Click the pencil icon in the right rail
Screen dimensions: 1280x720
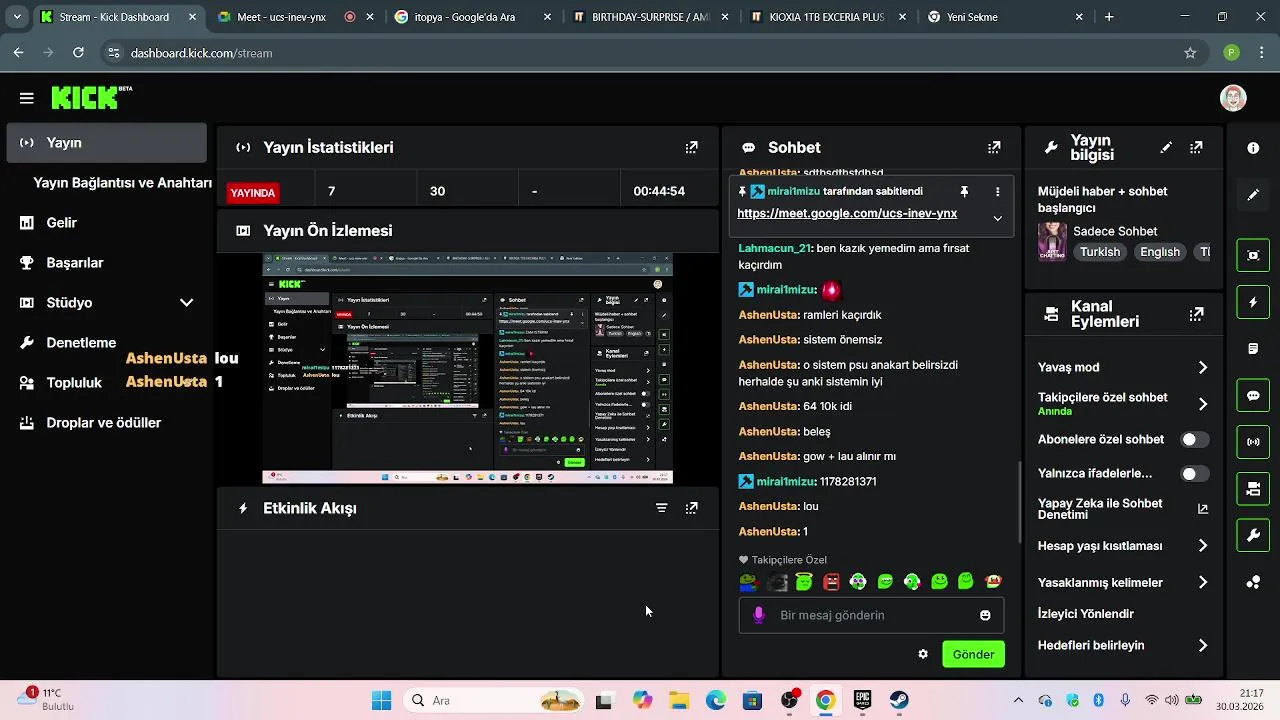tap(1253, 195)
